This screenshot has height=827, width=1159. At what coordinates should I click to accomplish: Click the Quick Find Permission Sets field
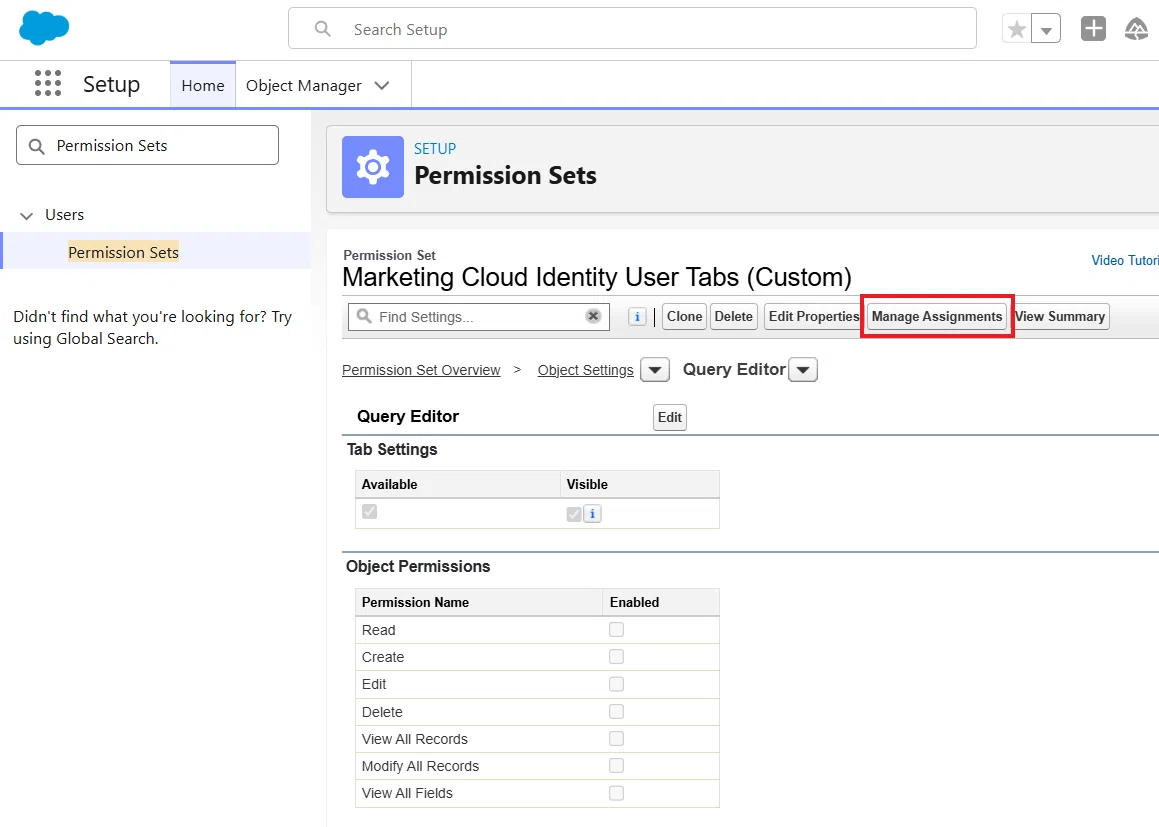[x=147, y=146]
